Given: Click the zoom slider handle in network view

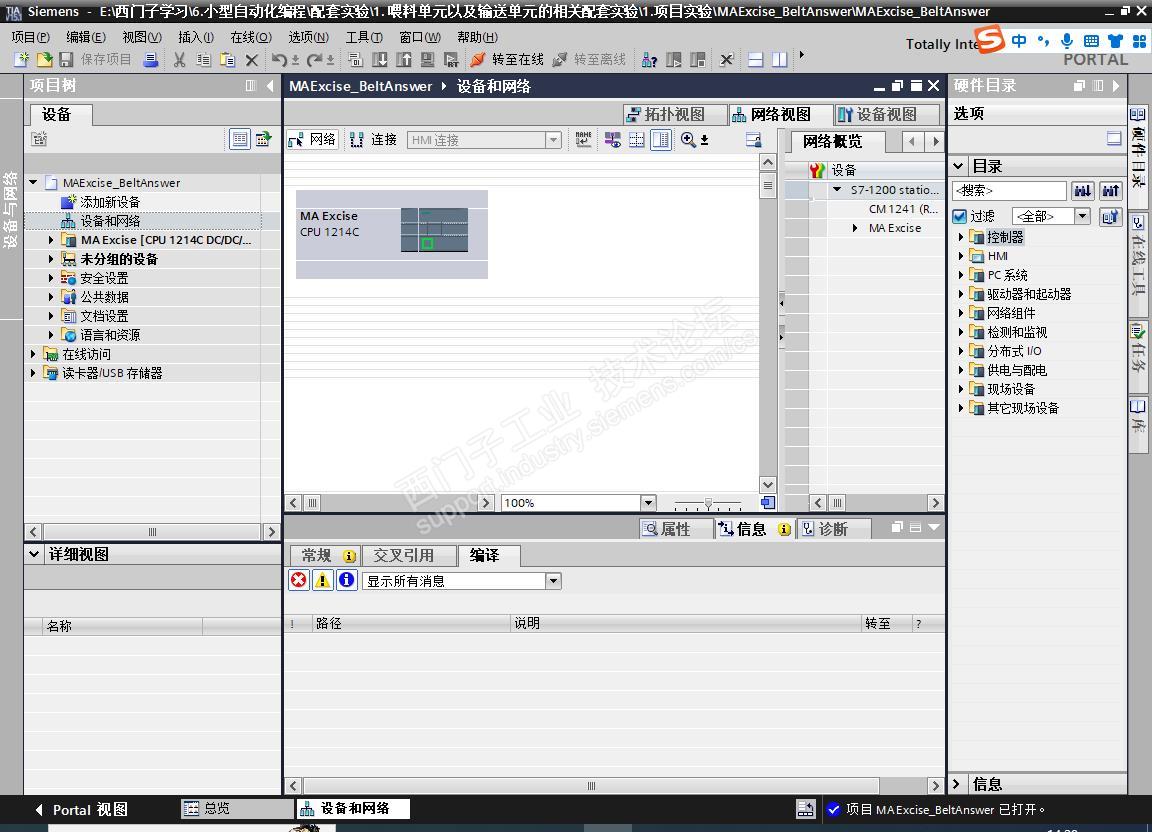Looking at the screenshot, I should (708, 503).
